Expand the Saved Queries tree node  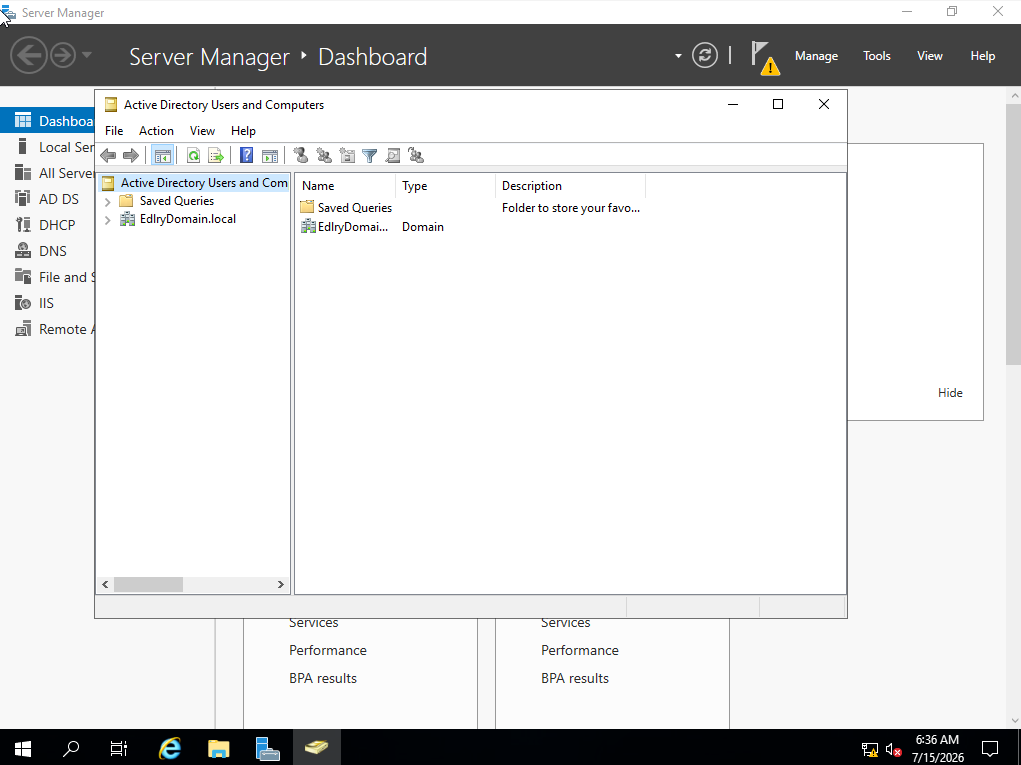pos(107,202)
